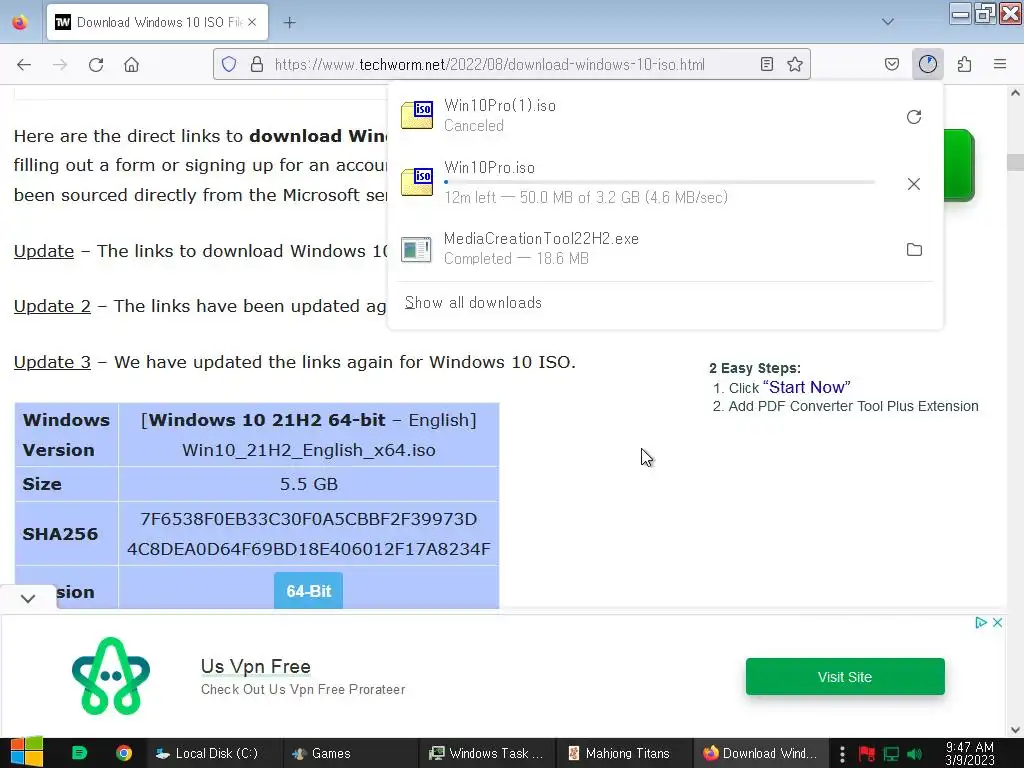
Task: Click the network tray icon
Action: click(891, 754)
